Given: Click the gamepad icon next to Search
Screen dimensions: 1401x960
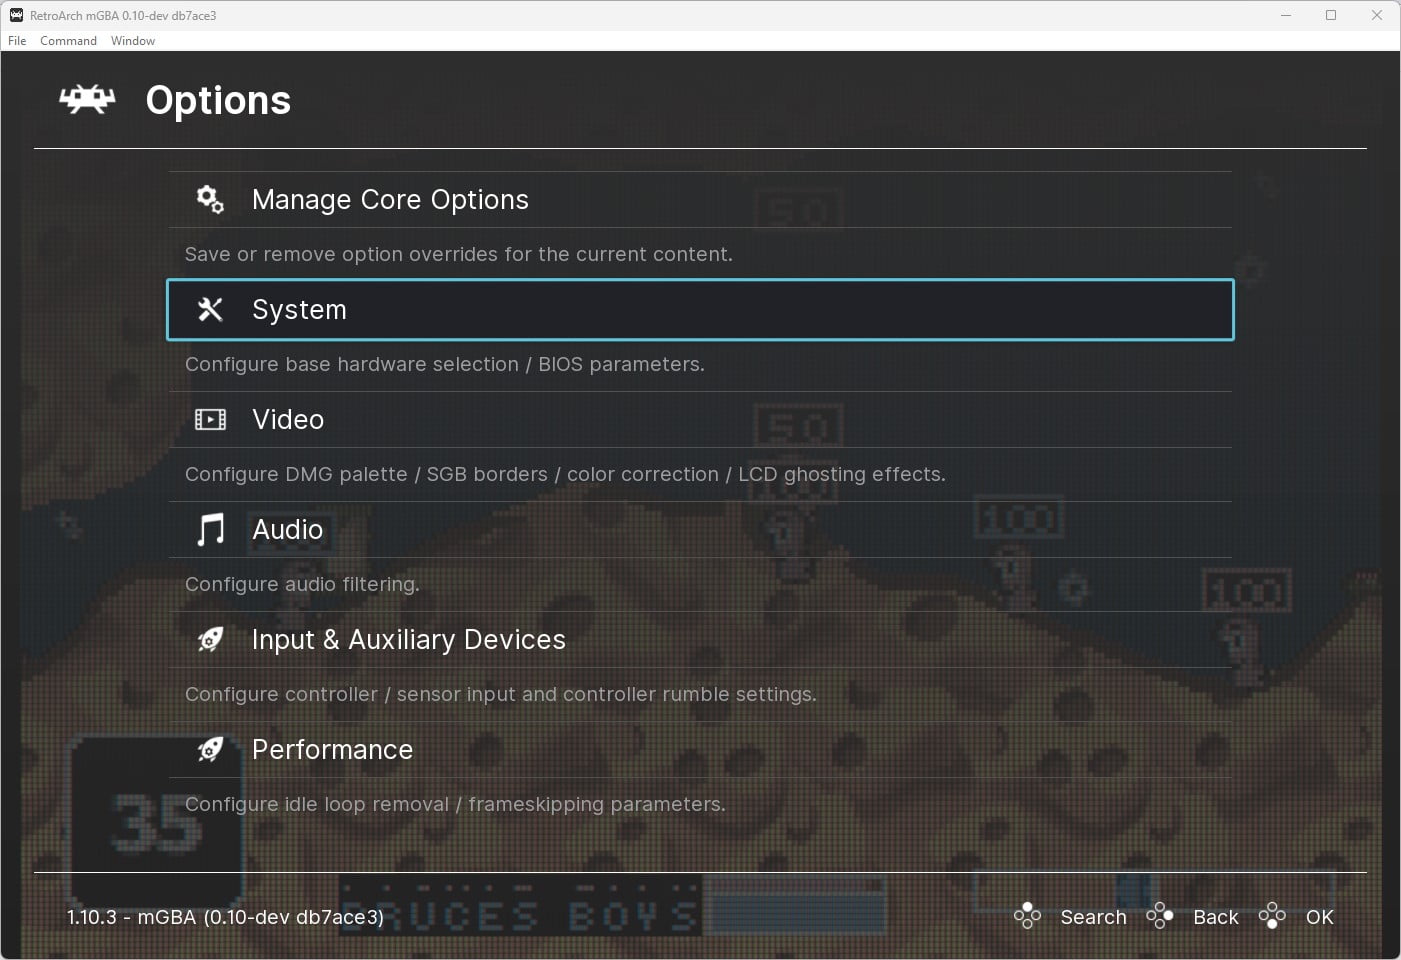Looking at the screenshot, I should click(1027, 916).
